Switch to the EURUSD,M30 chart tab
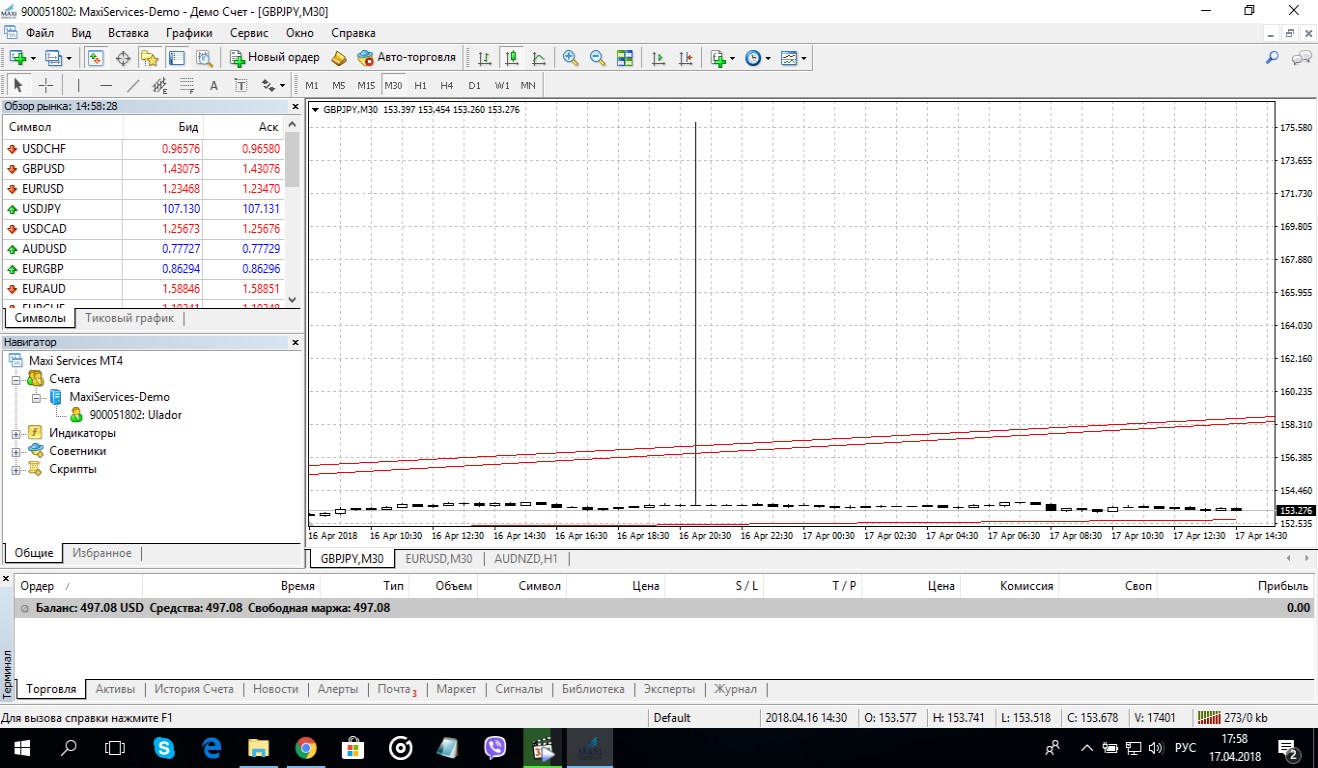This screenshot has height=768, width=1318. pyautogui.click(x=439, y=559)
